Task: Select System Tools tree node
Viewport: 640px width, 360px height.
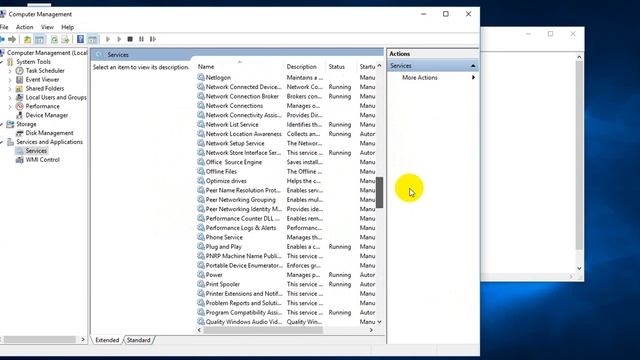Action: 33,62
